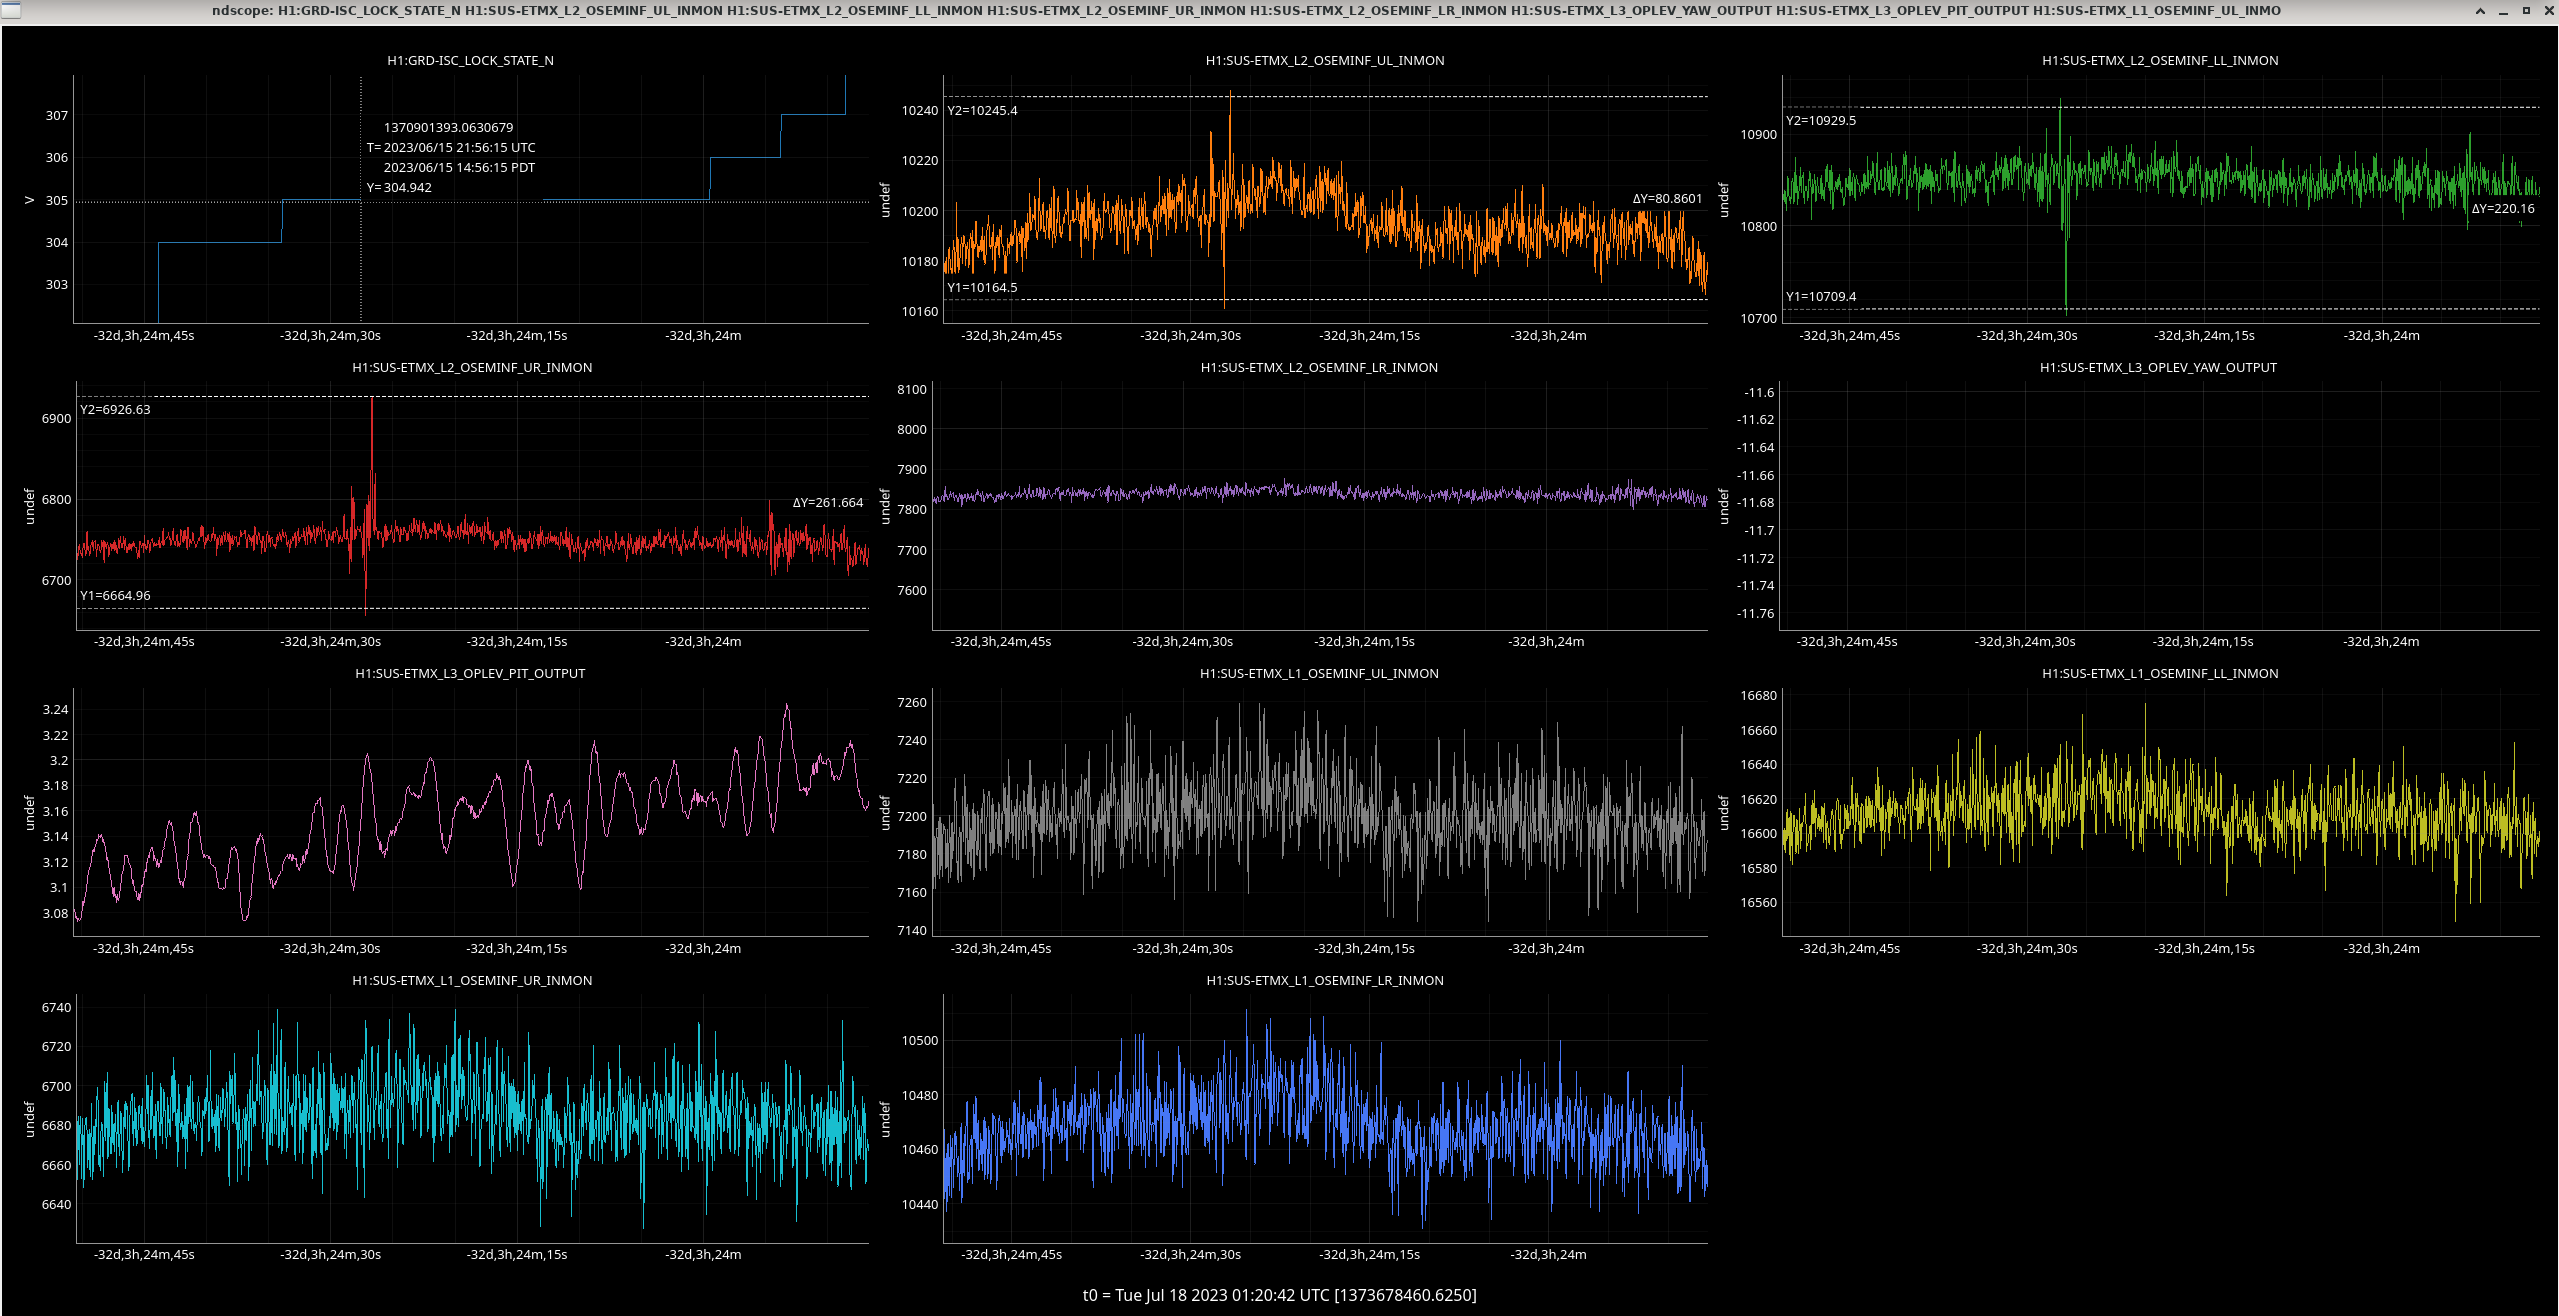The width and height of the screenshot is (2559, 1316).
Task: Click the ΔY=261.664 delta readout
Action: click(x=827, y=503)
